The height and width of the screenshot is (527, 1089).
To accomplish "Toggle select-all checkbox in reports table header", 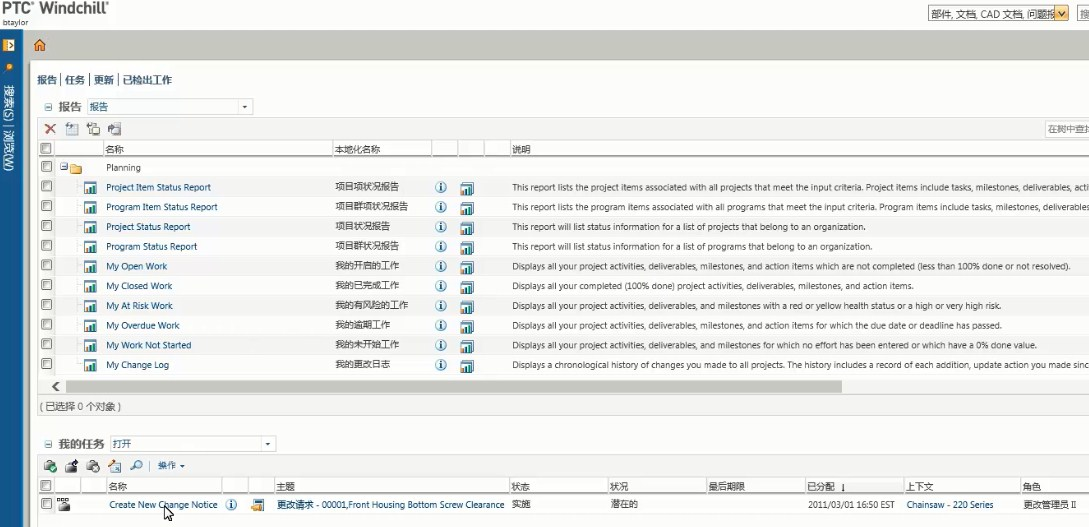I will pos(46,149).
